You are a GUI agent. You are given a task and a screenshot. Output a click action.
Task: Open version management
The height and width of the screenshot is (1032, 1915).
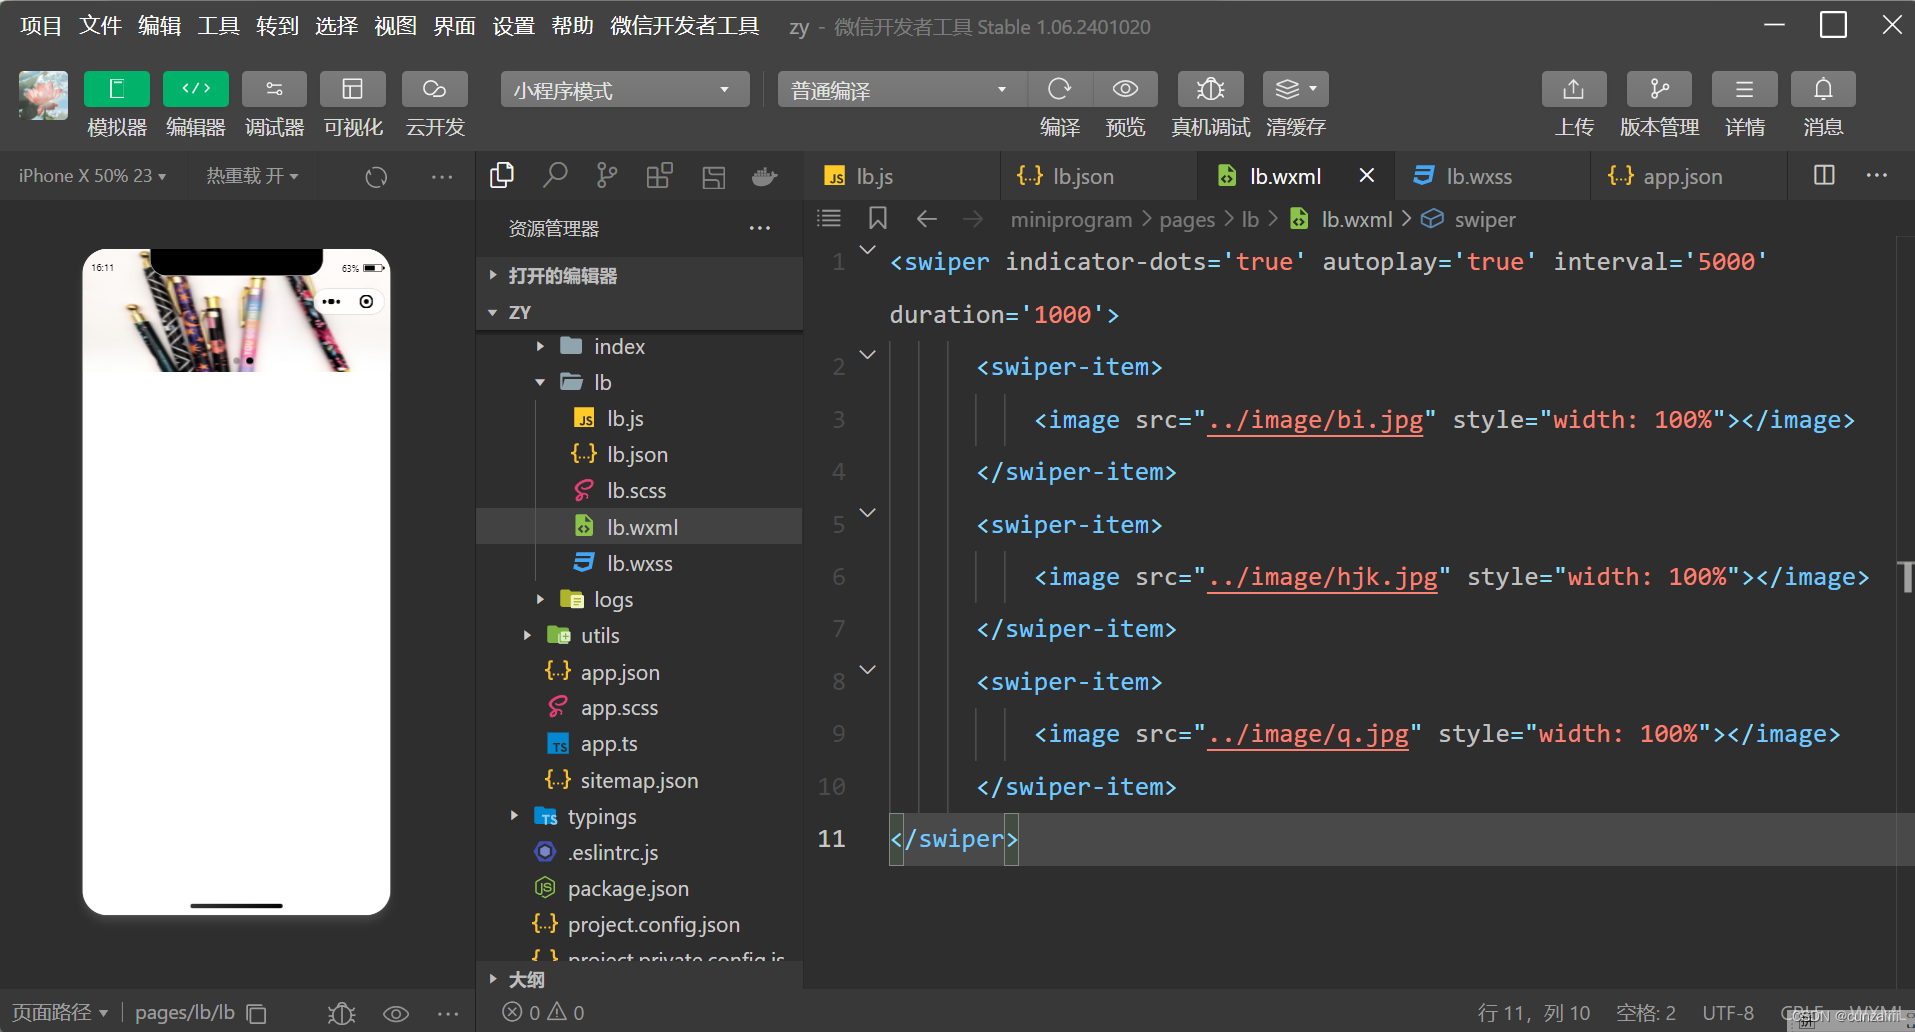tap(1660, 89)
